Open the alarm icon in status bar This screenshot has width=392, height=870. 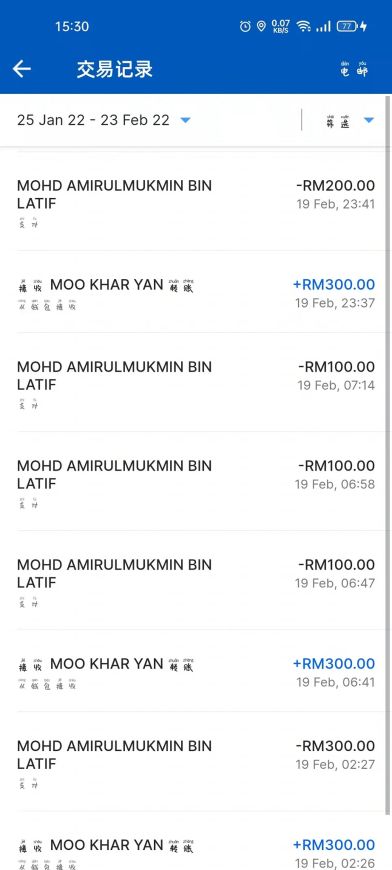click(x=245, y=26)
